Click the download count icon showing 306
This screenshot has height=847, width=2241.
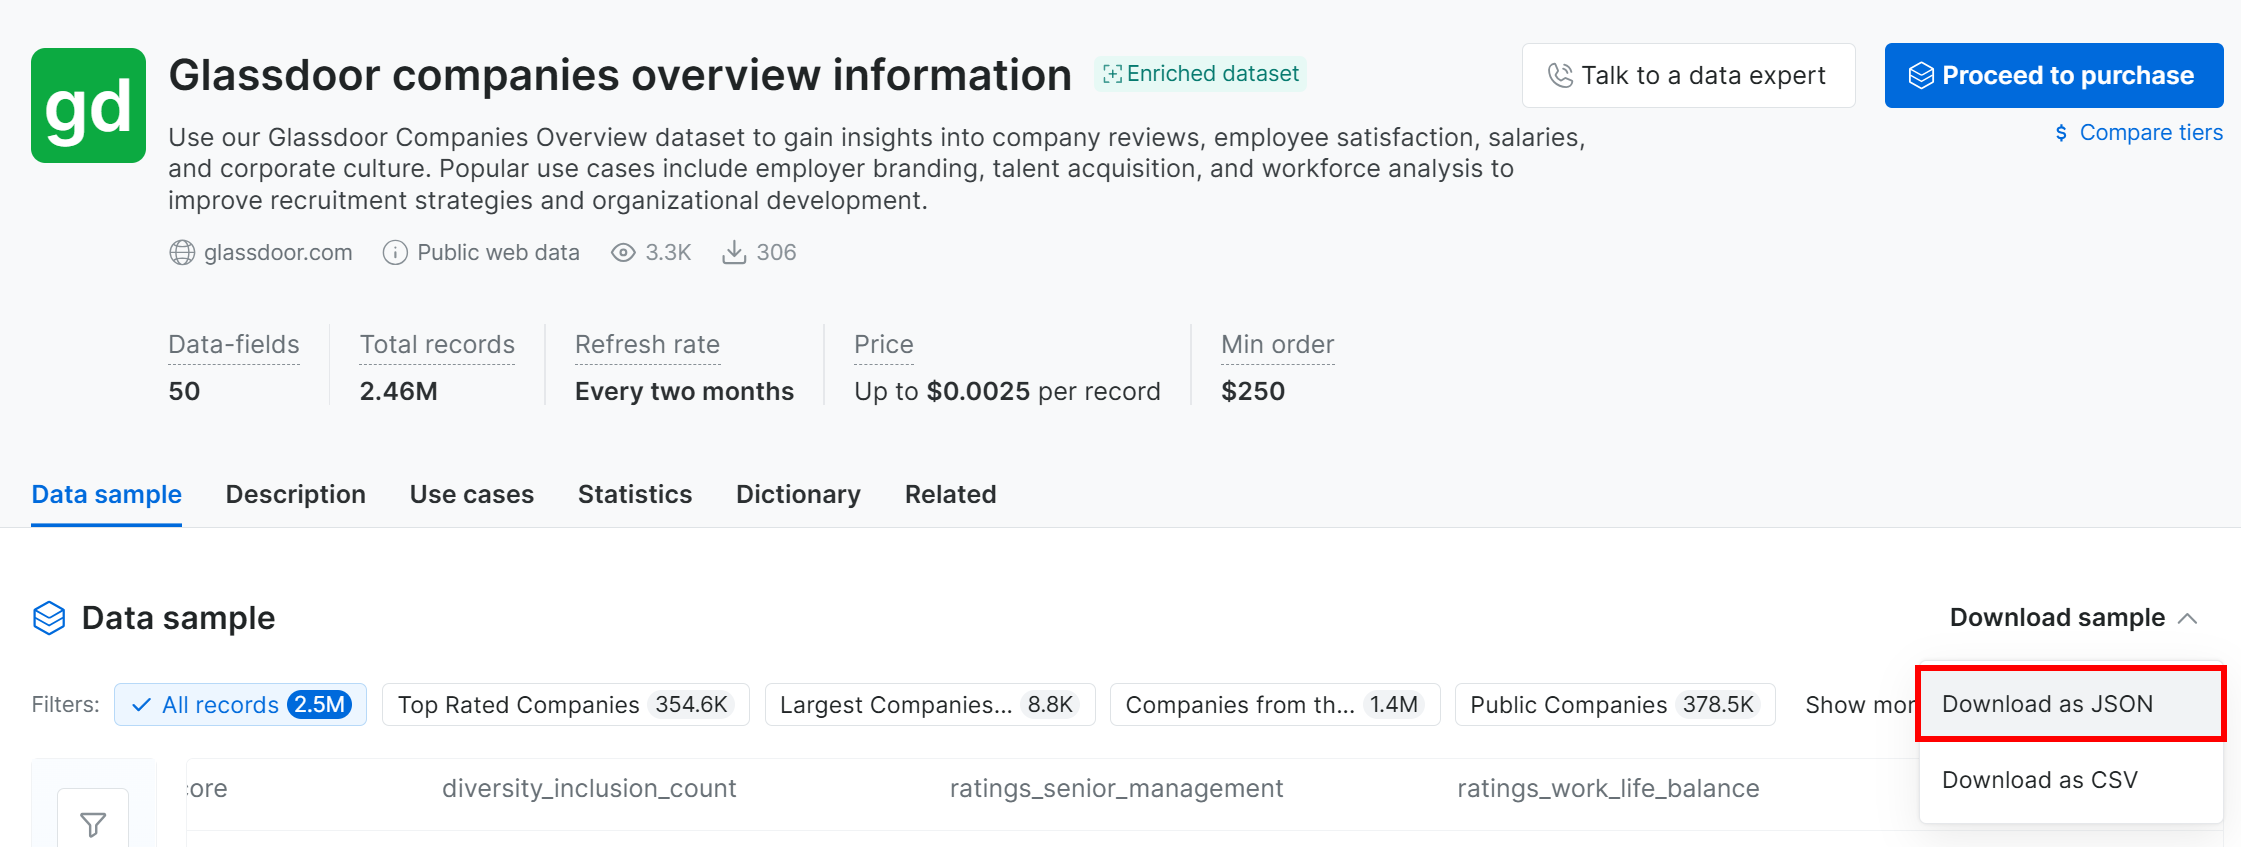coord(734,253)
